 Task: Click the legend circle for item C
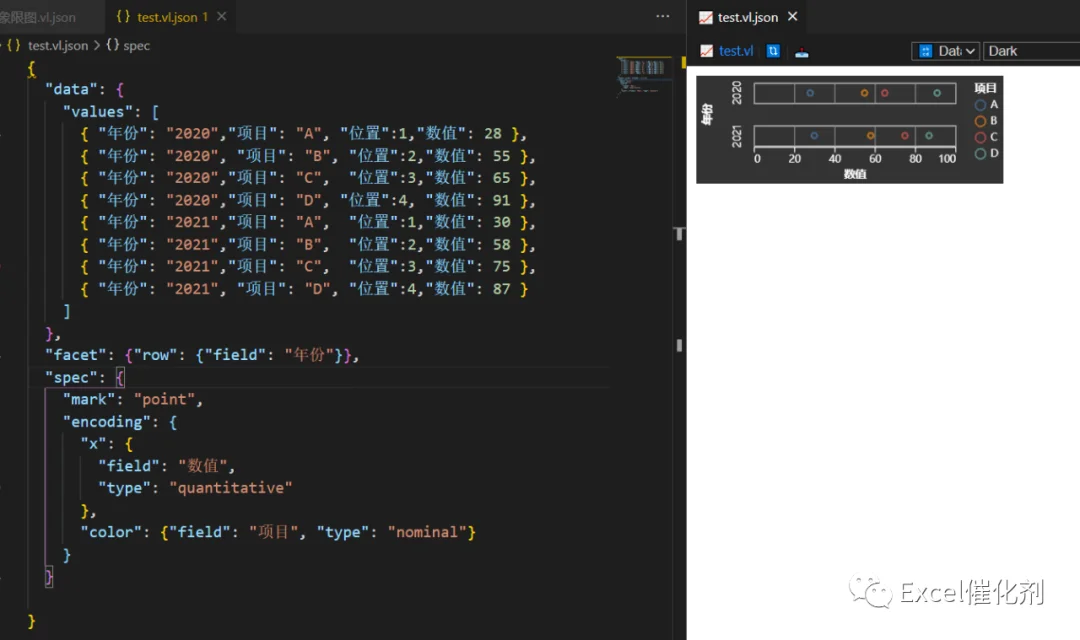pos(980,137)
